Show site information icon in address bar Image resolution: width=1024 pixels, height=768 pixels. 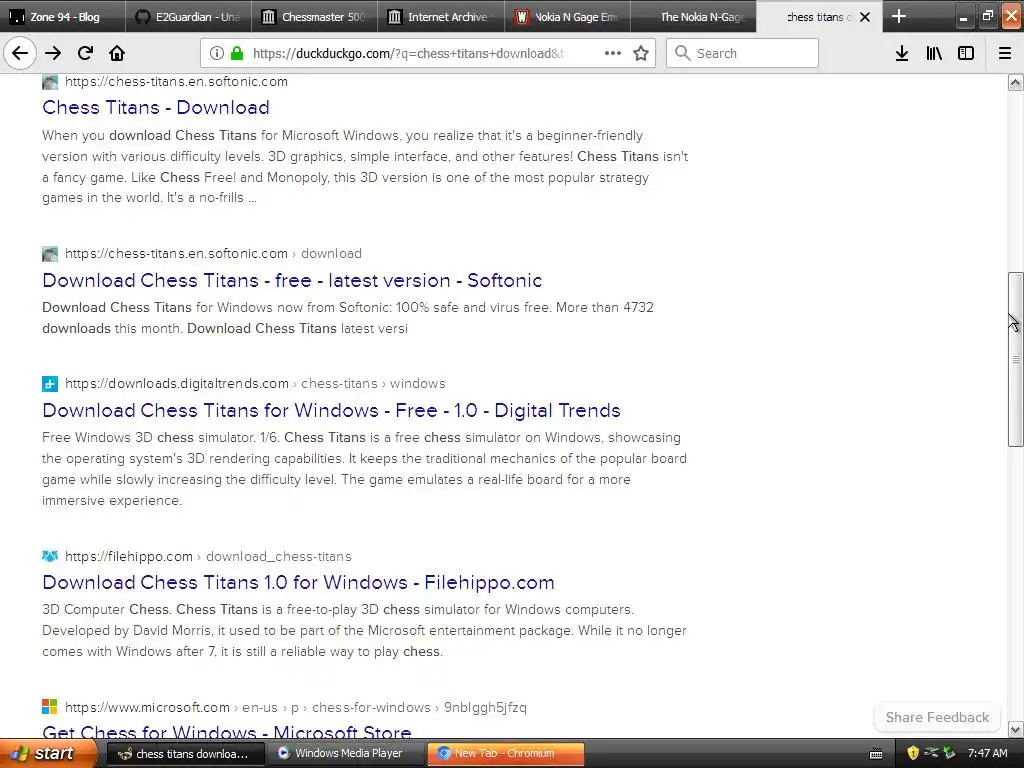(x=216, y=54)
